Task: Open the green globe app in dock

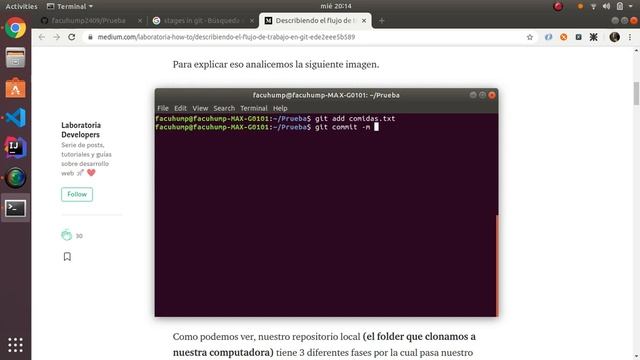Action: point(16,178)
